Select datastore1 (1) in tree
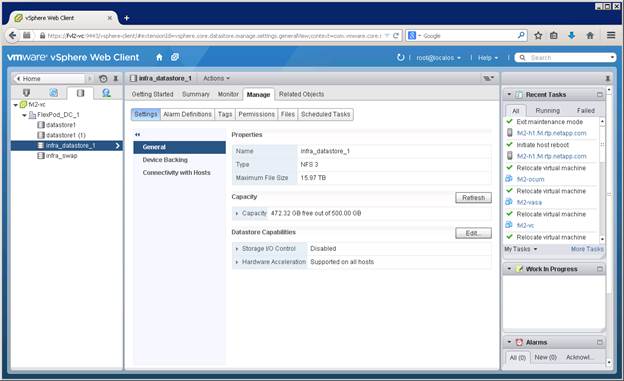624x381 pixels. pos(66,135)
